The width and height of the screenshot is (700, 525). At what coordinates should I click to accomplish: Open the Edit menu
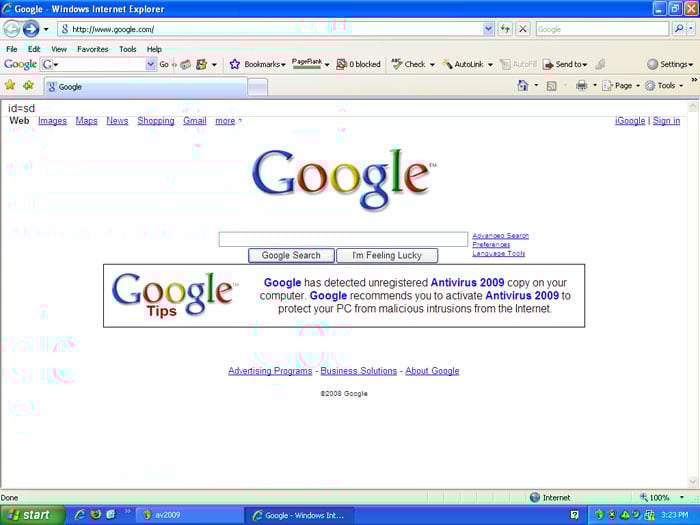34,49
